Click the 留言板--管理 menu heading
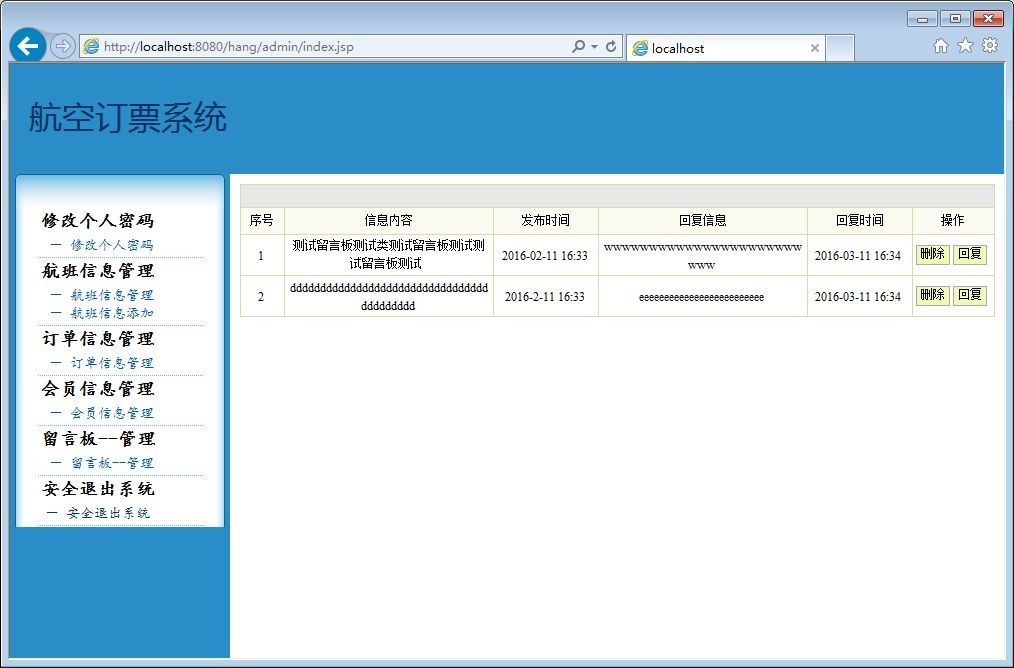1014x668 pixels. [98, 438]
